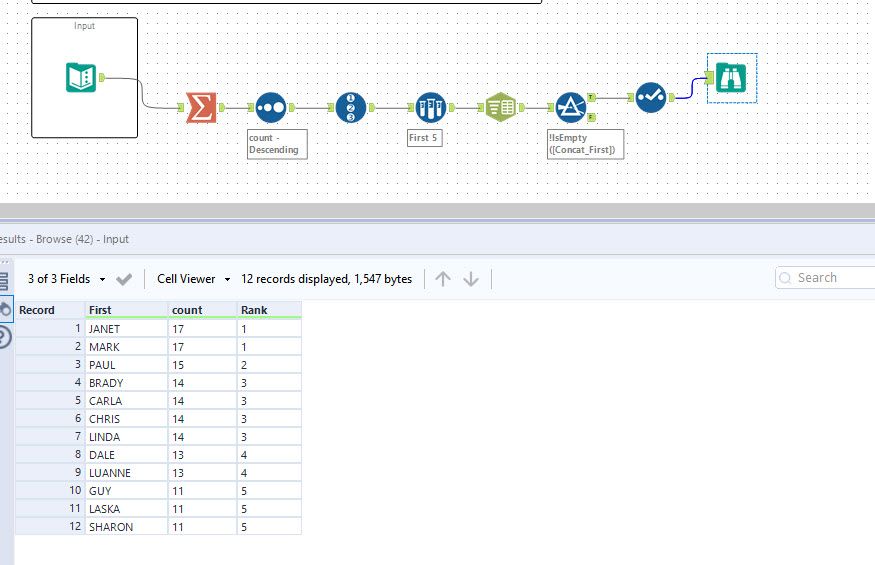This screenshot has width=875, height=565.
Task: Click the Input Data tool output anchor
Action: point(102,78)
